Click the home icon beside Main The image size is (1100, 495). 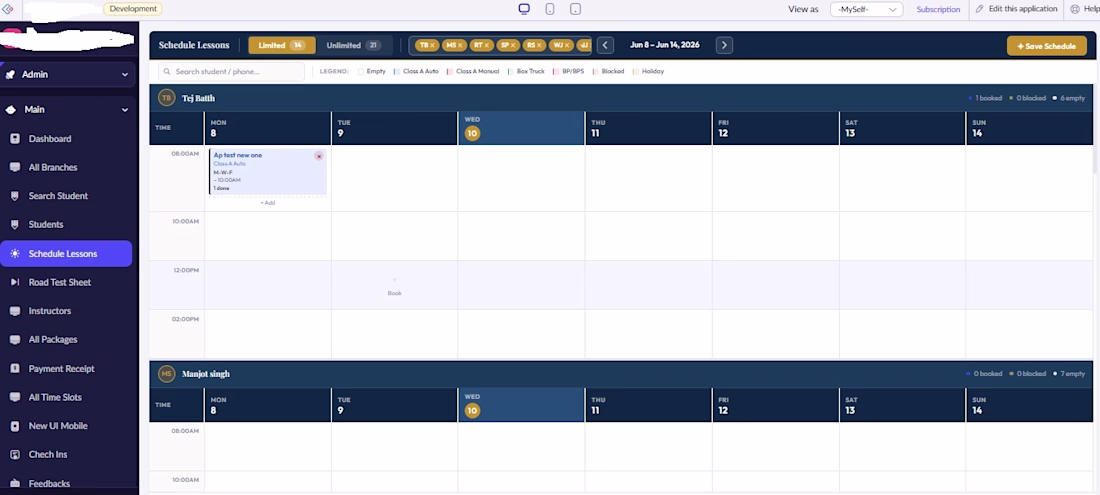(x=11, y=109)
